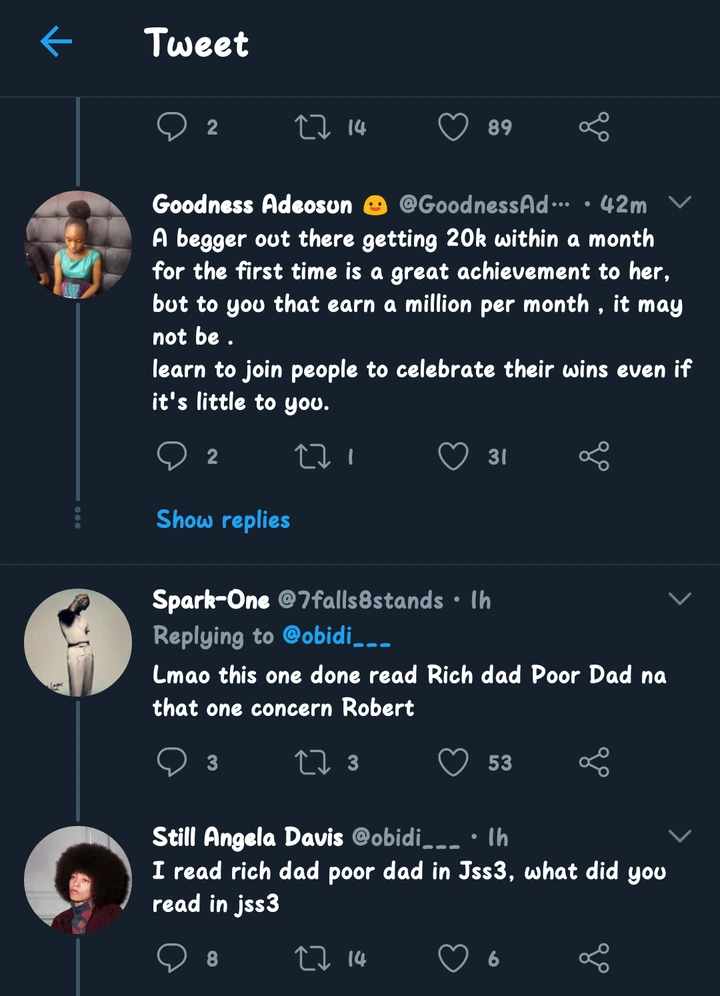Open the @obidi___ mention link
Image resolution: width=720 pixels, height=996 pixels.
(x=336, y=636)
